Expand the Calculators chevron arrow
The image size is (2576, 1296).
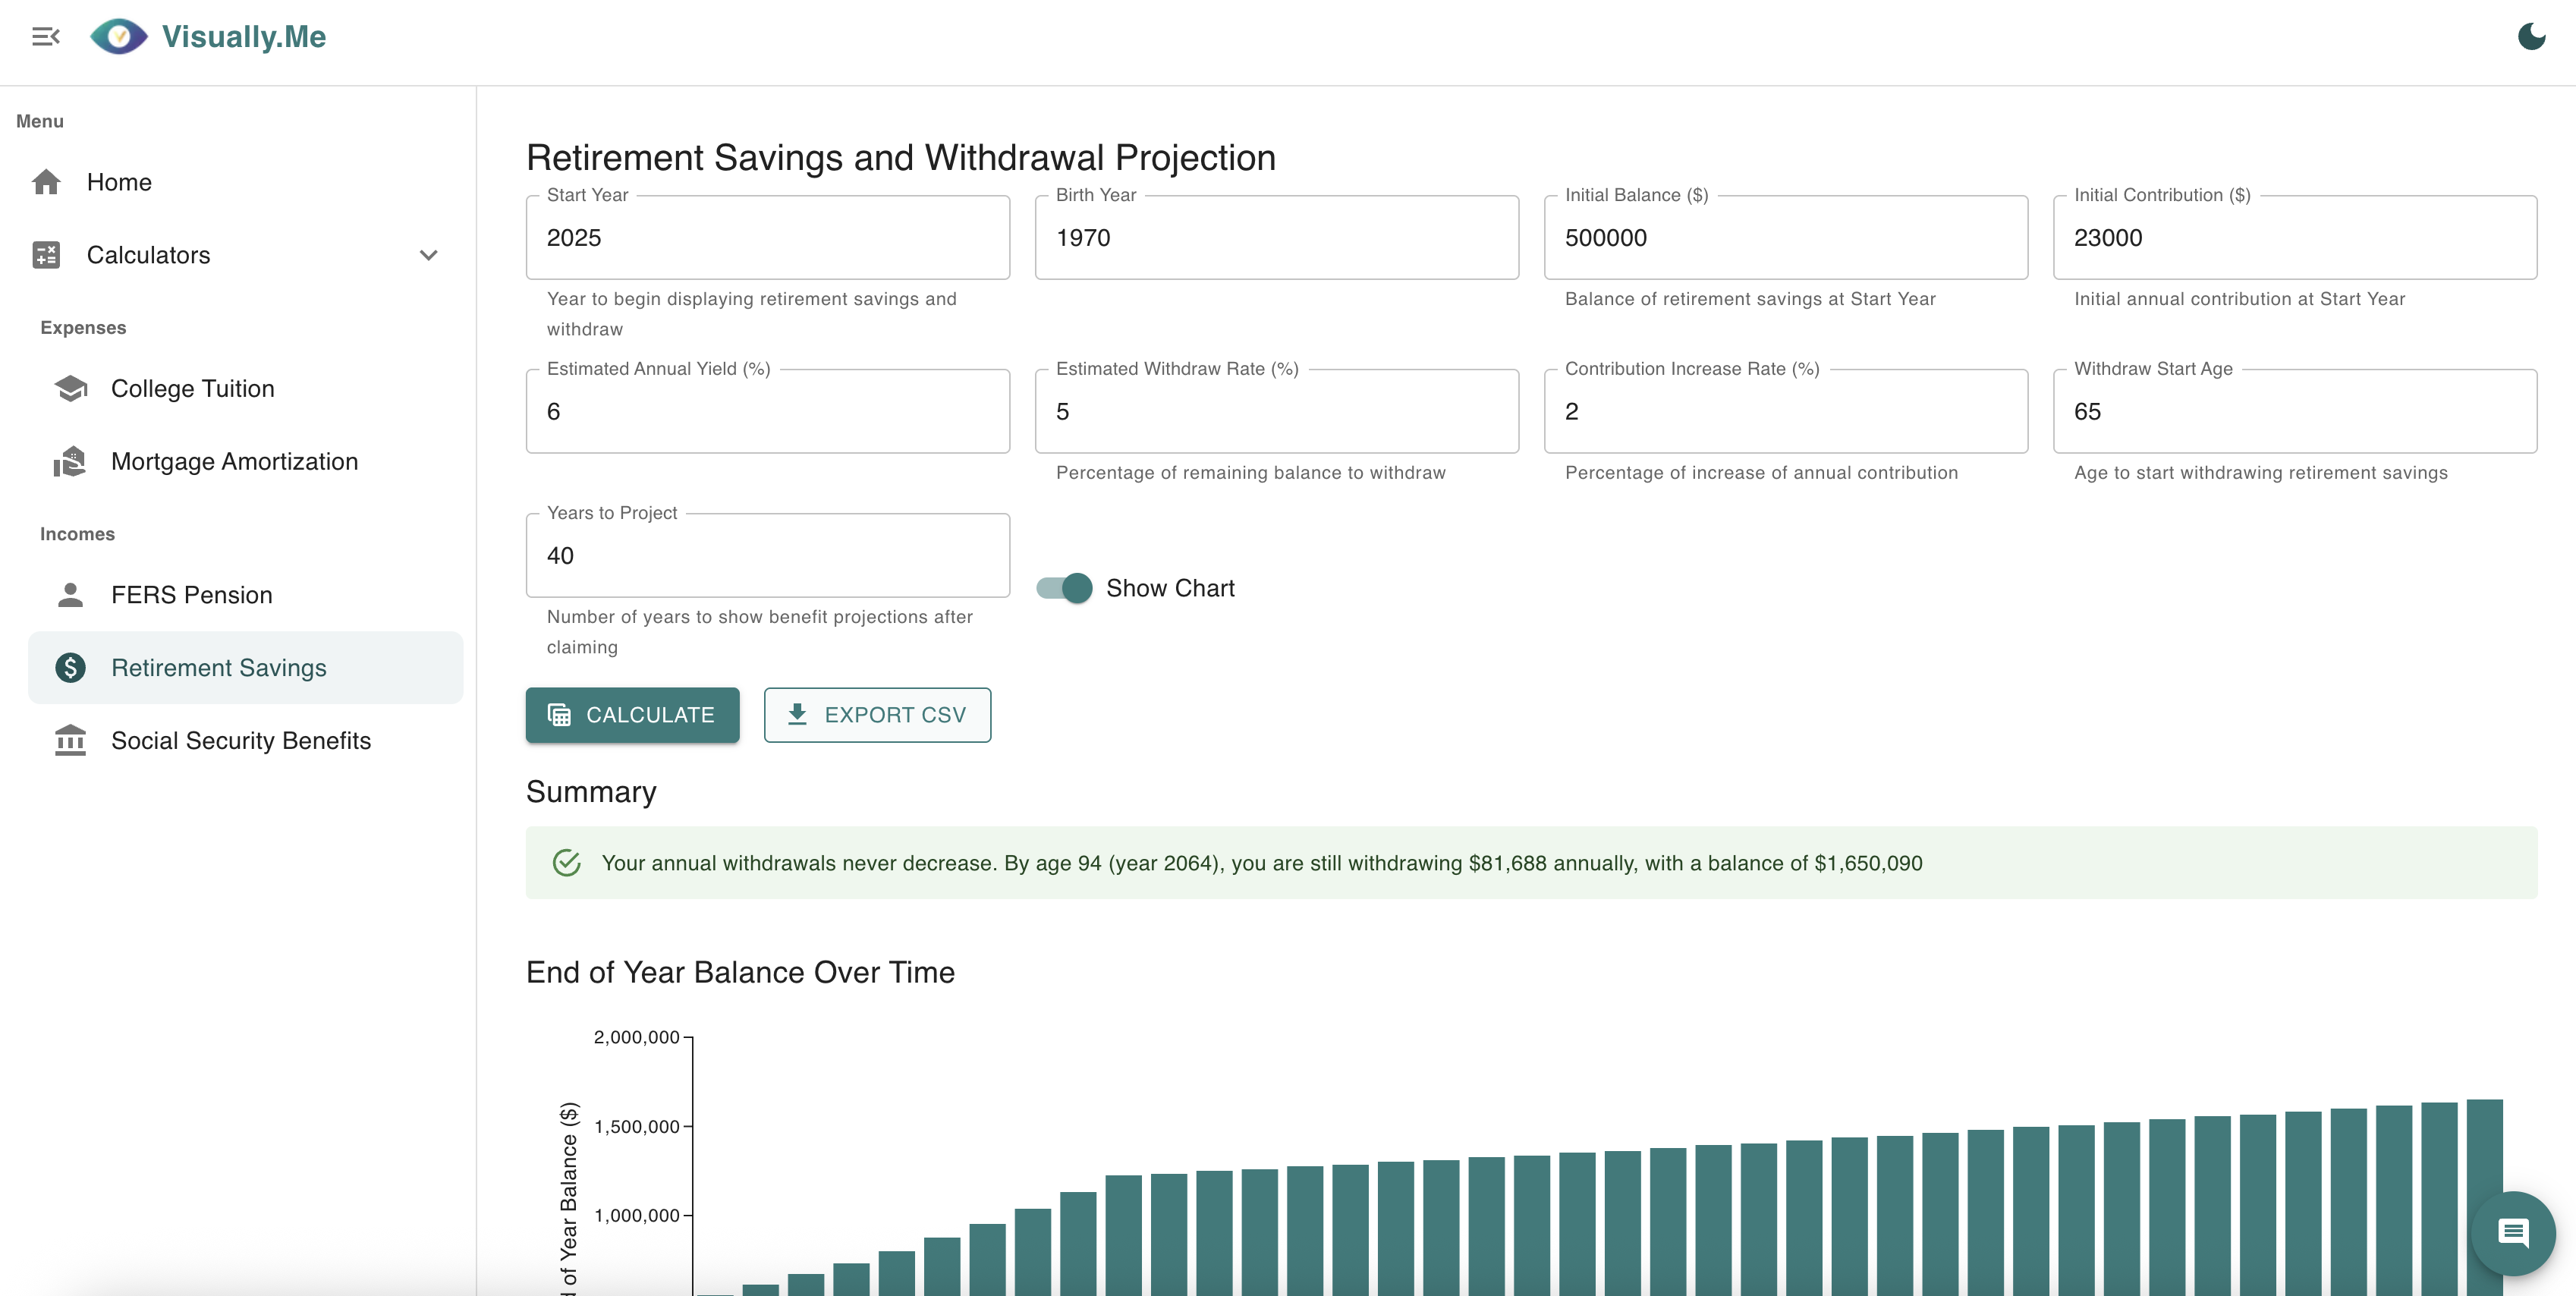tap(429, 255)
